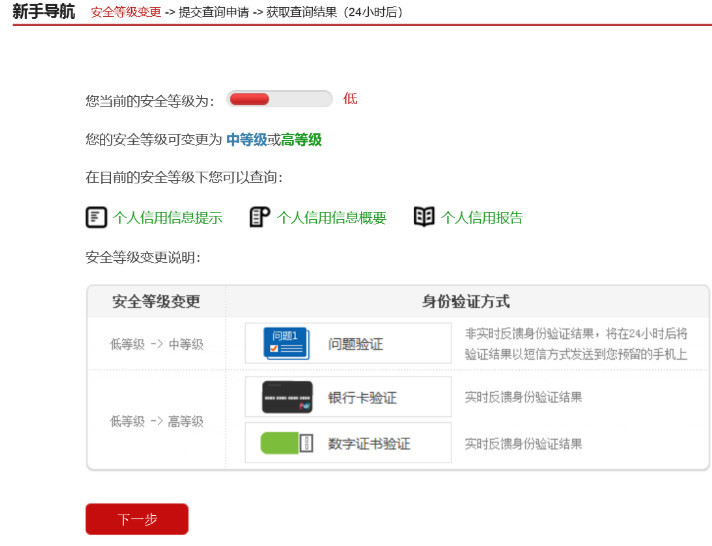The image size is (712, 546).
Task: Click the 问题1 questionnaire icon
Action: (x=287, y=343)
